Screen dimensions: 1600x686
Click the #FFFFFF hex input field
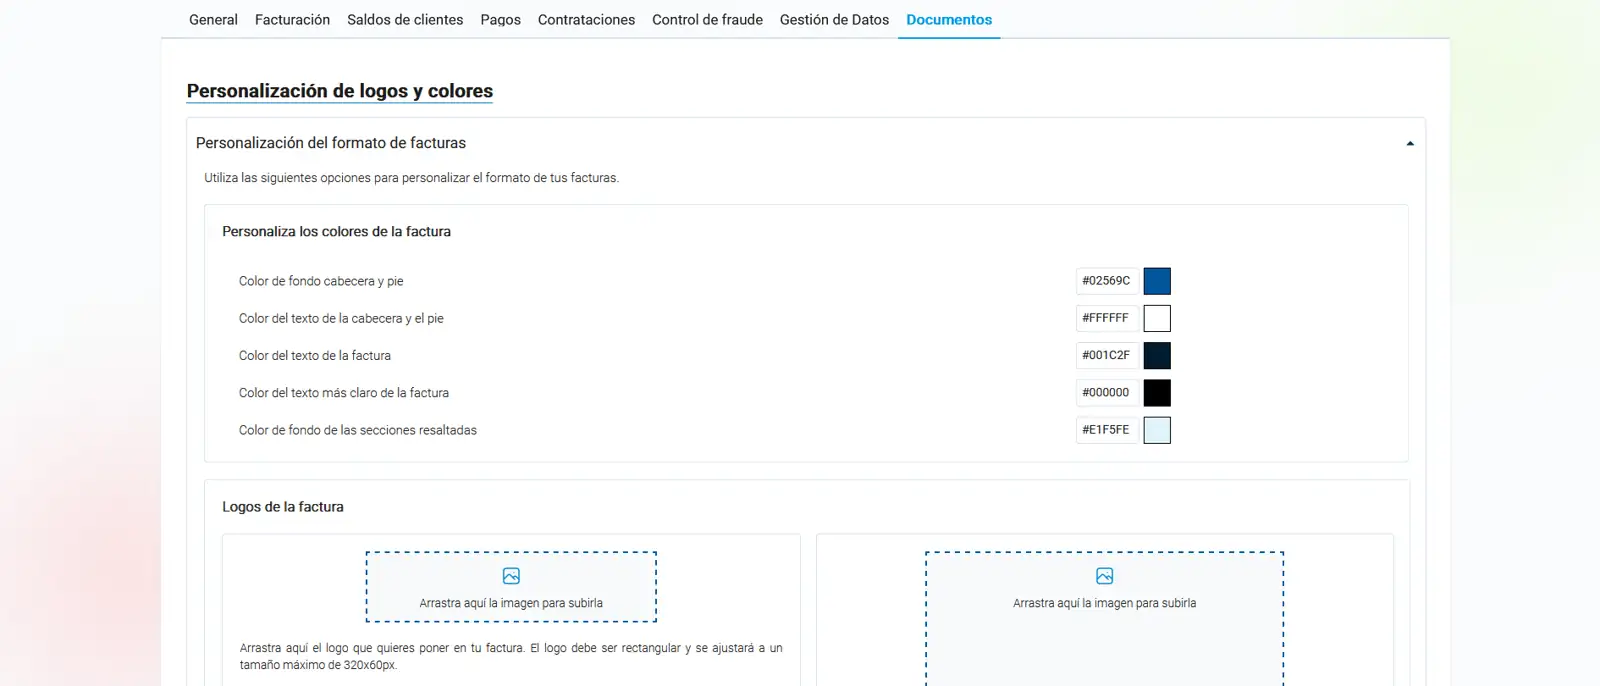point(1106,318)
